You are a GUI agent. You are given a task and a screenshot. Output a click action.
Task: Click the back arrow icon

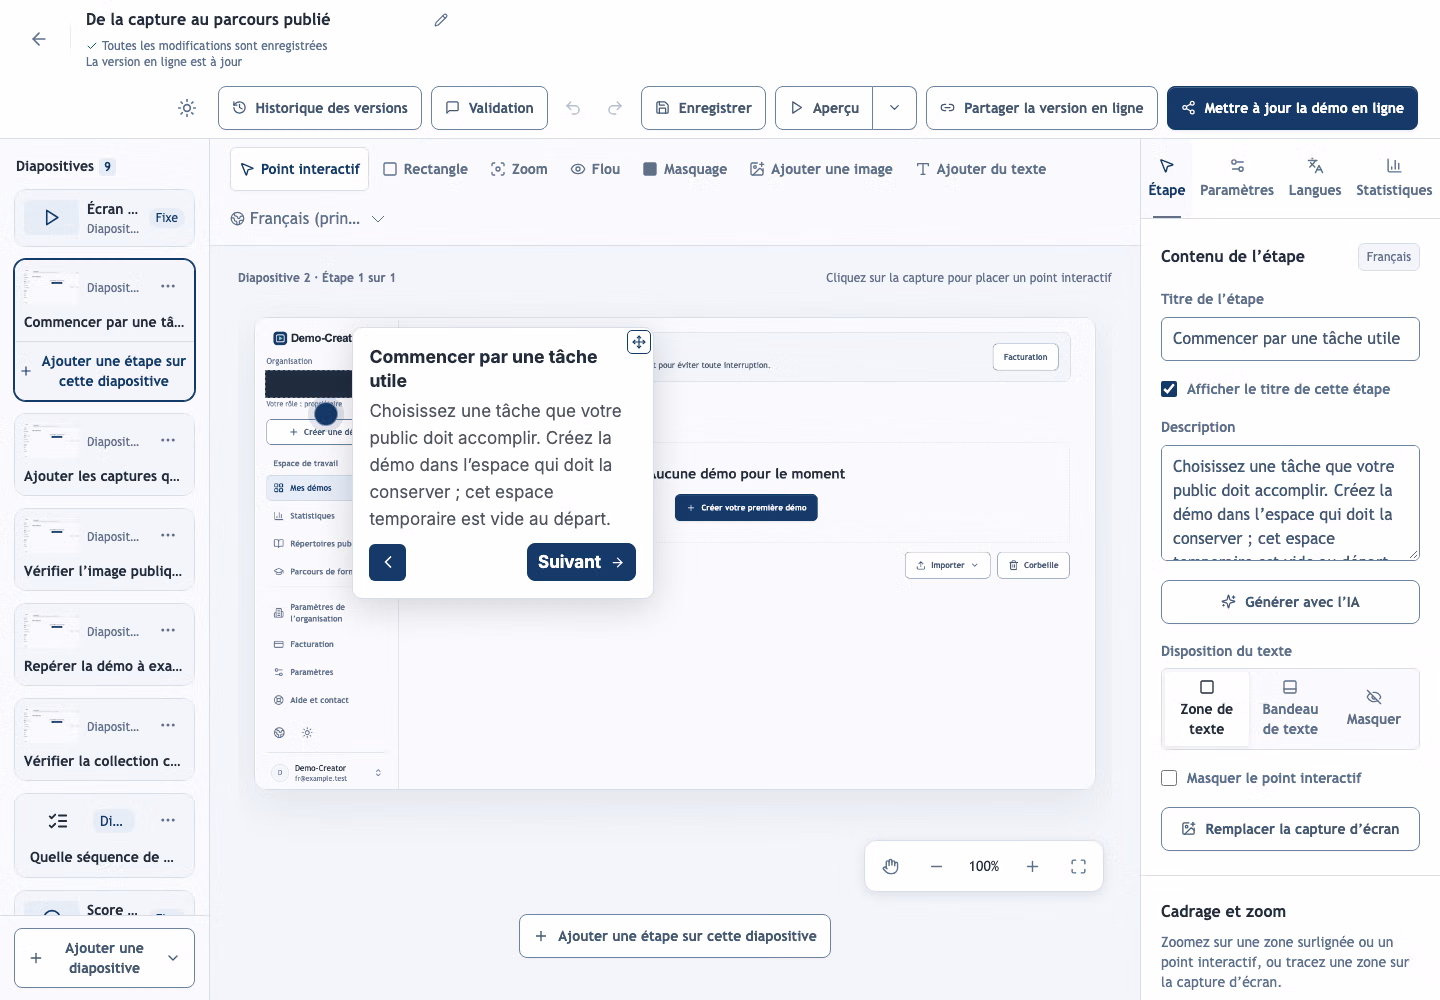coord(39,39)
